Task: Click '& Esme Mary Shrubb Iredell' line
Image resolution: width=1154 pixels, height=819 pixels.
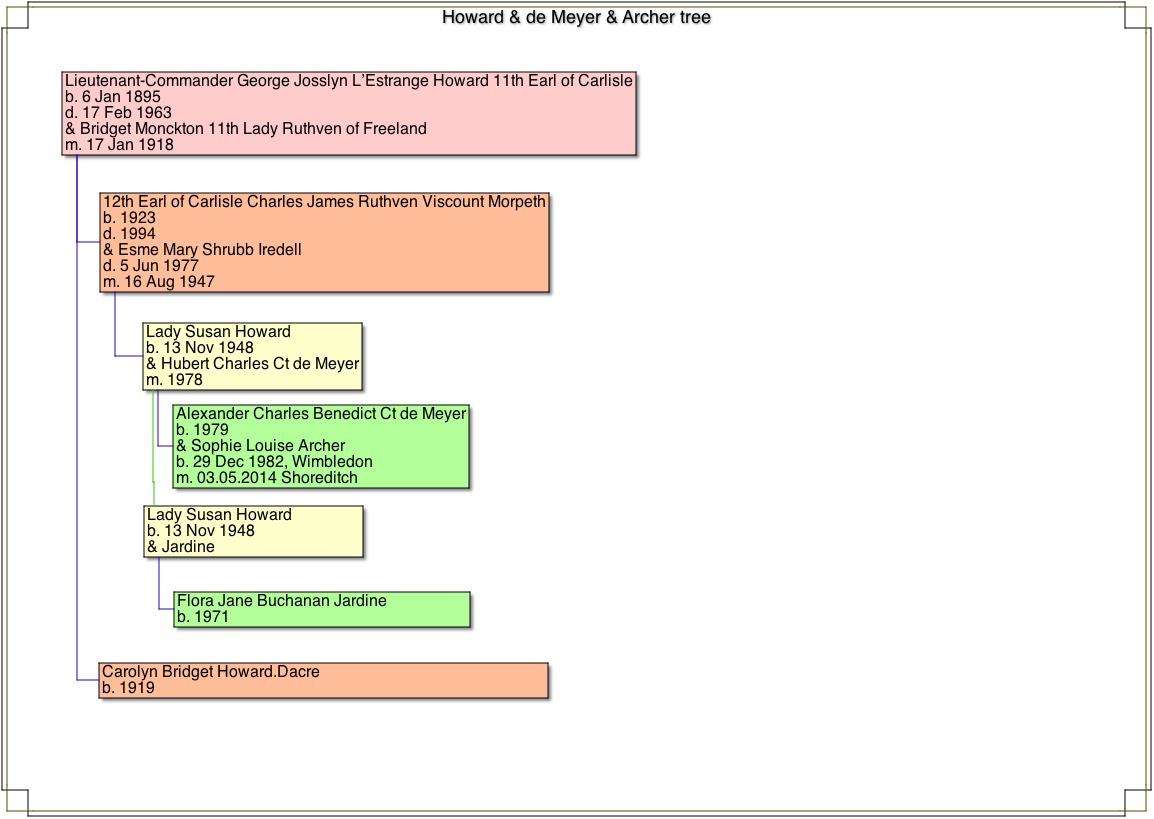Action: [x=202, y=249]
